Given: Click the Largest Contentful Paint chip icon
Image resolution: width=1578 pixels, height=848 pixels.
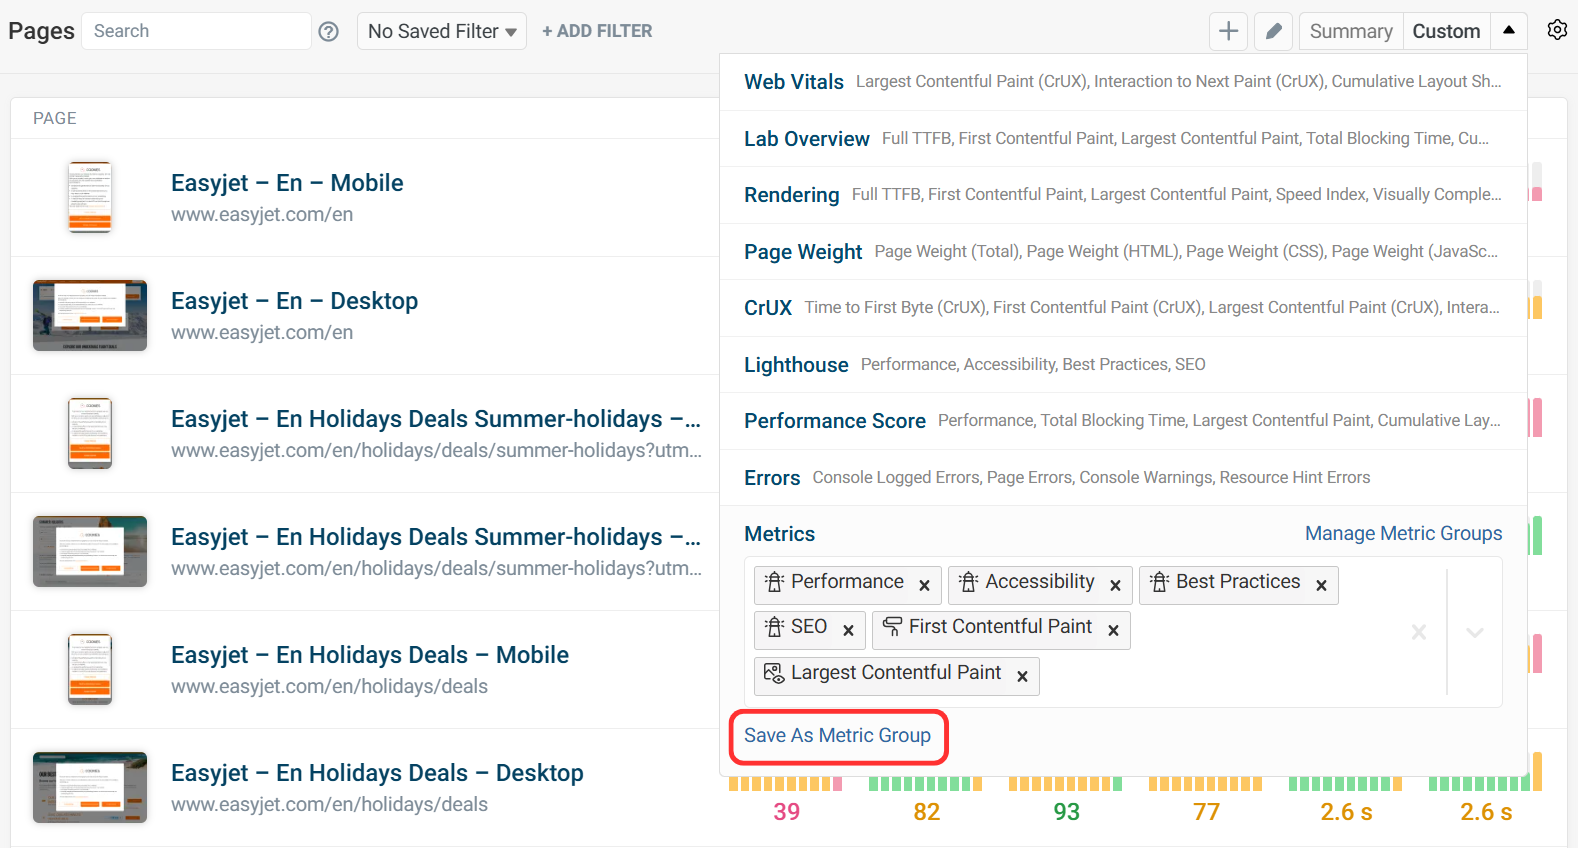Looking at the screenshot, I should click(x=774, y=673).
